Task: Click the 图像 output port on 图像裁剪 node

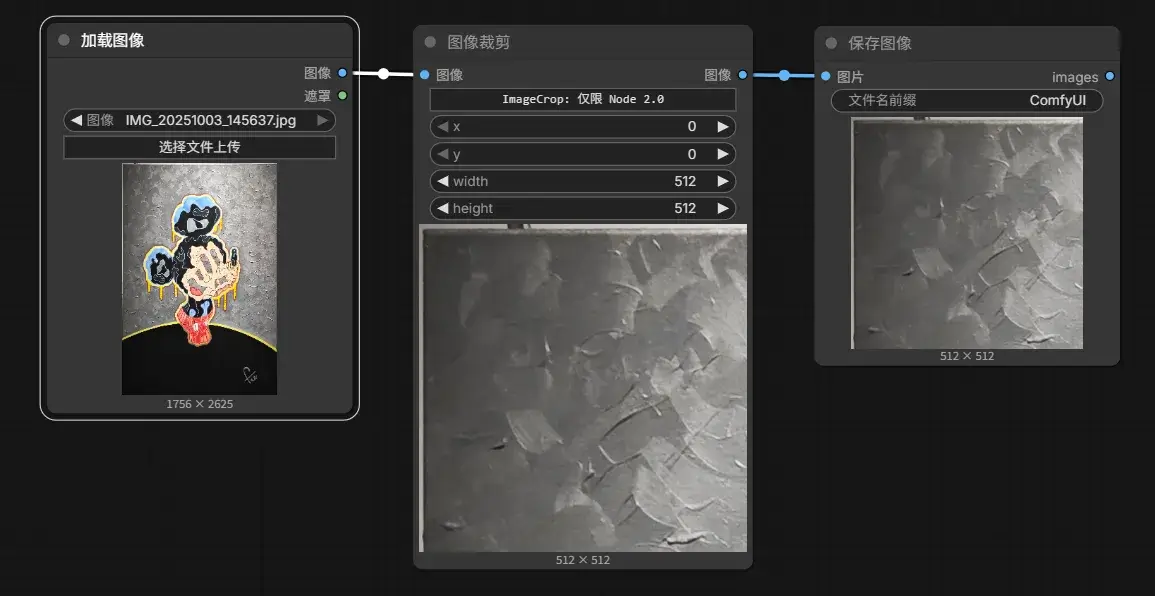Action: point(742,74)
